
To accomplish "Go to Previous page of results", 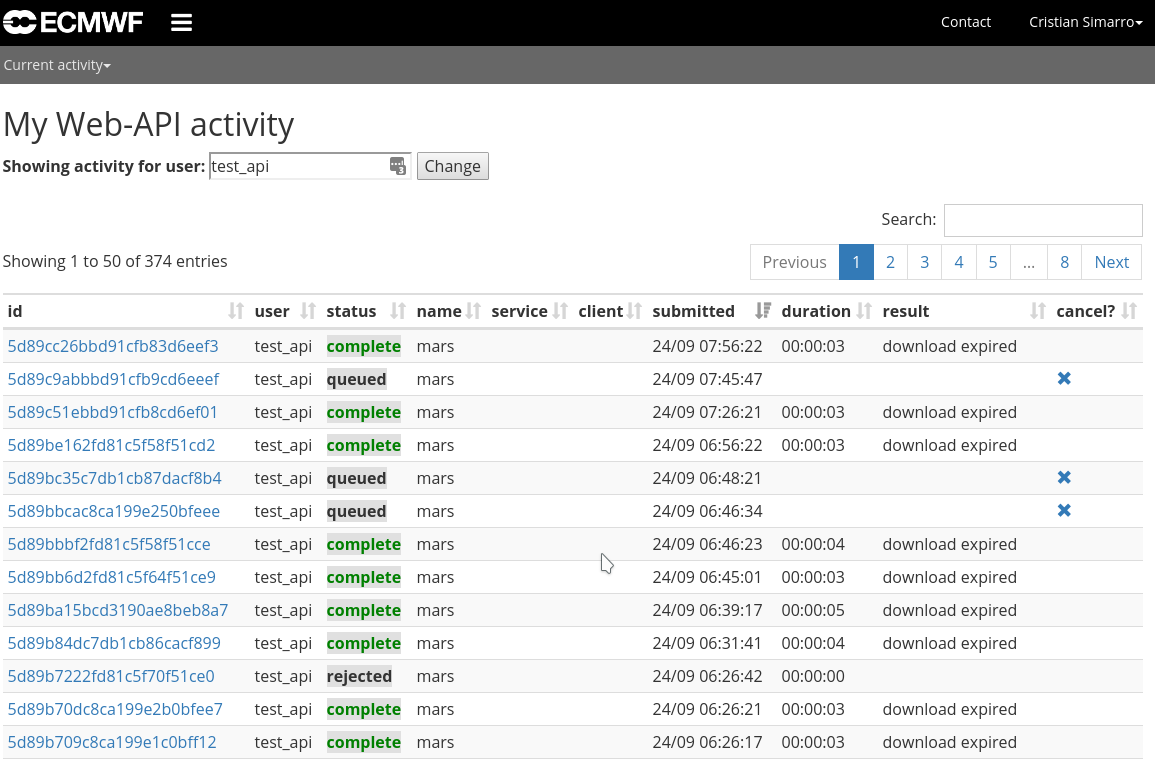I will point(794,262).
